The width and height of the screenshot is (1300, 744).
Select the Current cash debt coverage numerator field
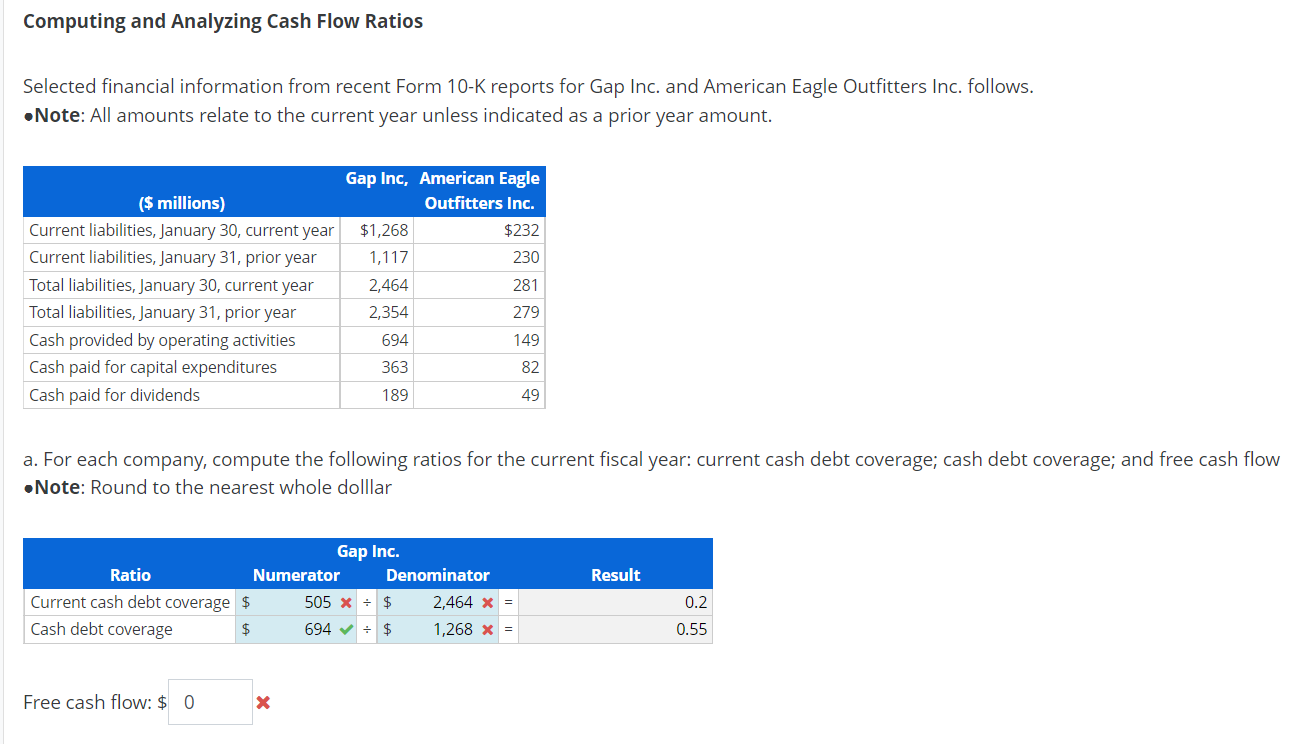pyautogui.click(x=296, y=603)
